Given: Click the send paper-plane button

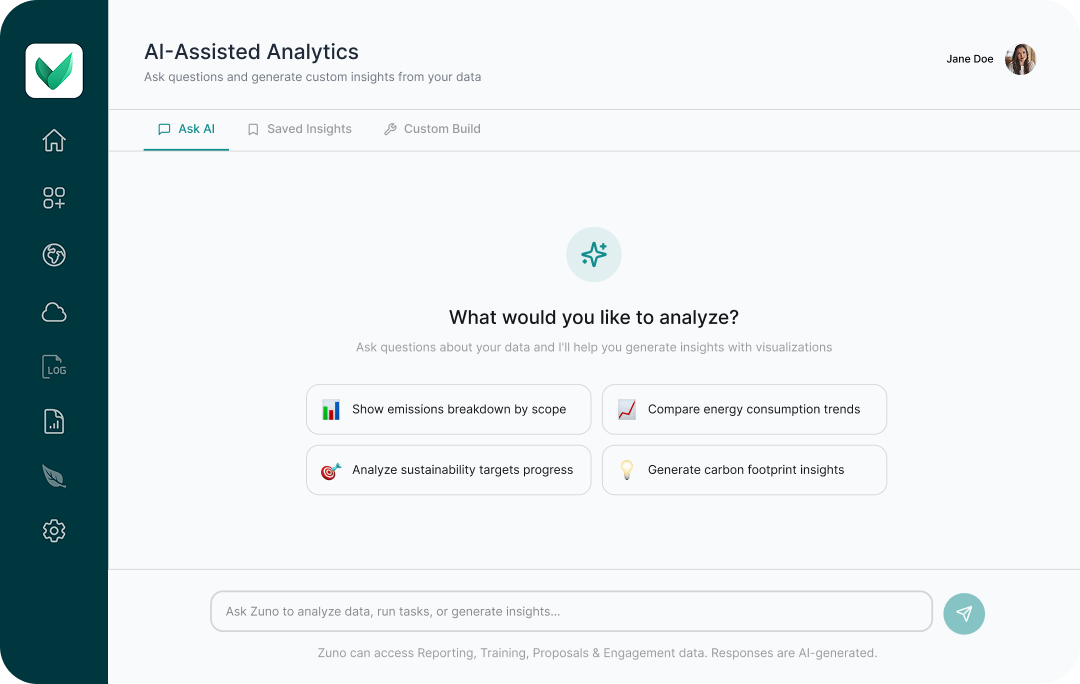Looking at the screenshot, I should pos(964,614).
